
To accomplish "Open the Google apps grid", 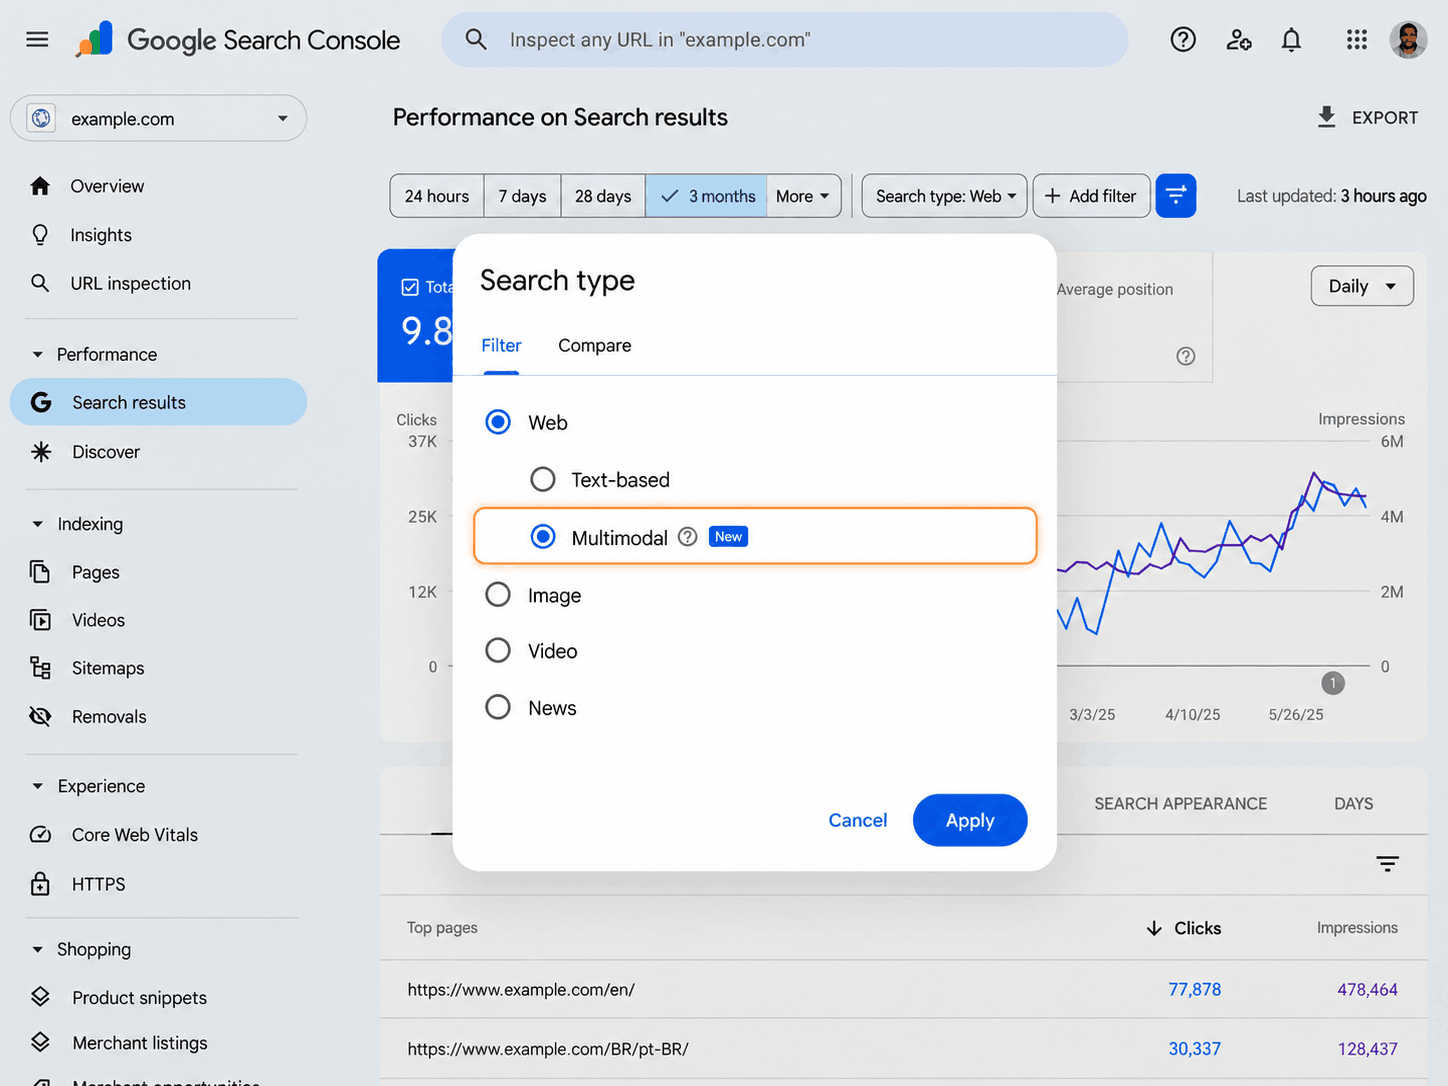I will pyautogui.click(x=1357, y=40).
